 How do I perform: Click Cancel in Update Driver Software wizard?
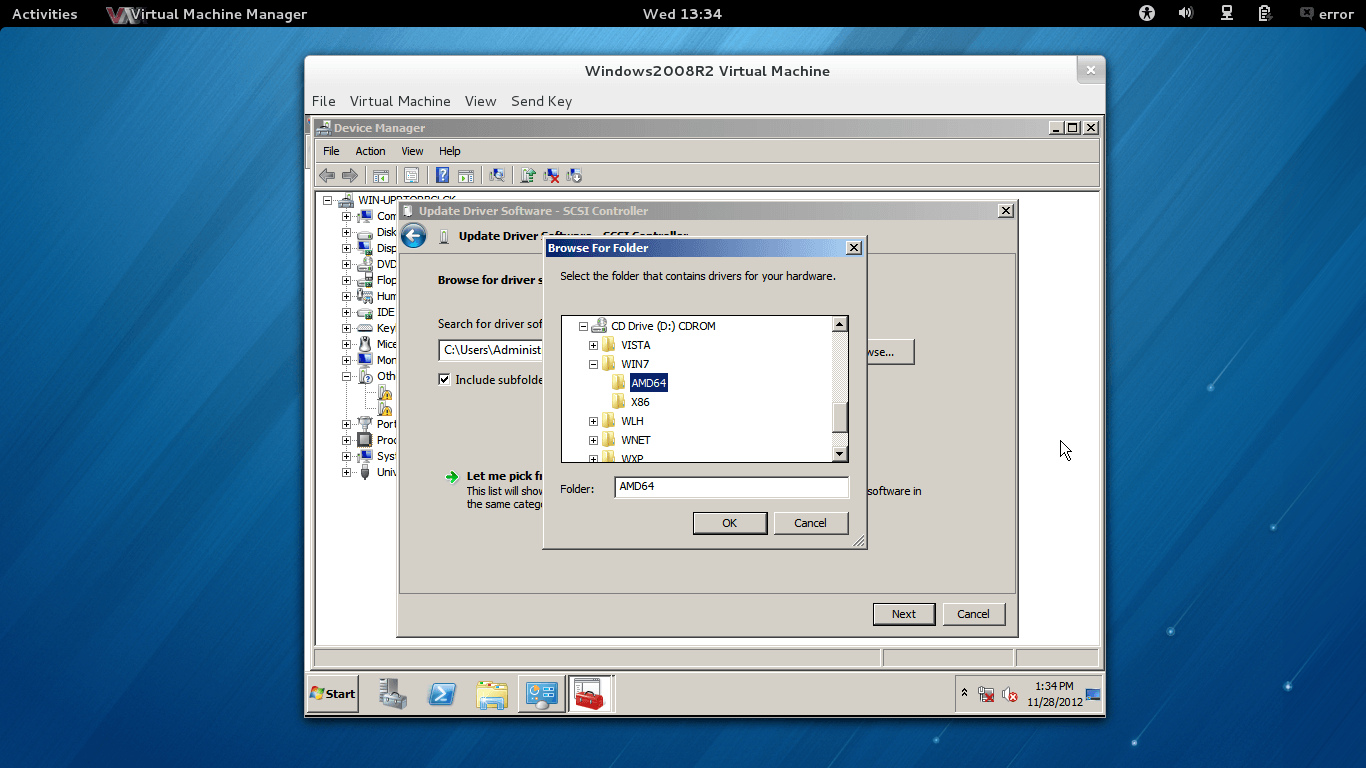tap(973, 614)
